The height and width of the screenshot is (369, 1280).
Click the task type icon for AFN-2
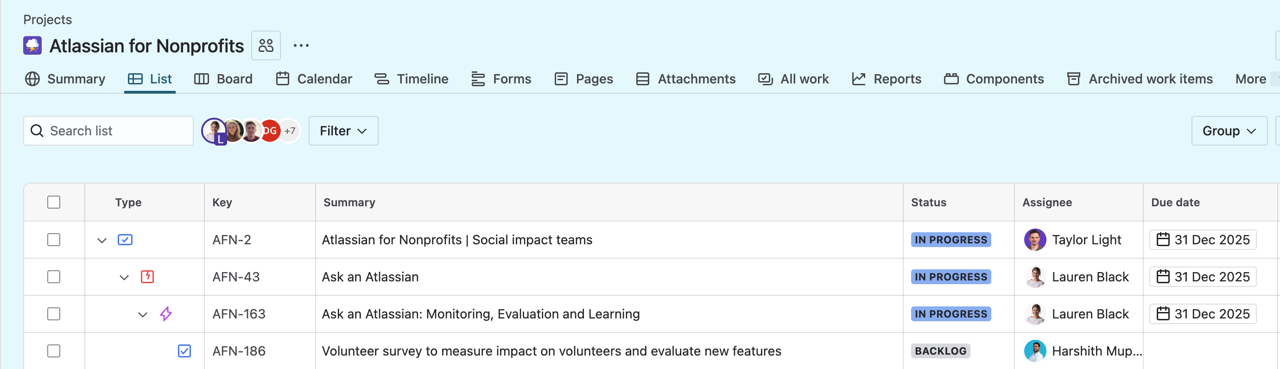(x=125, y=240)
